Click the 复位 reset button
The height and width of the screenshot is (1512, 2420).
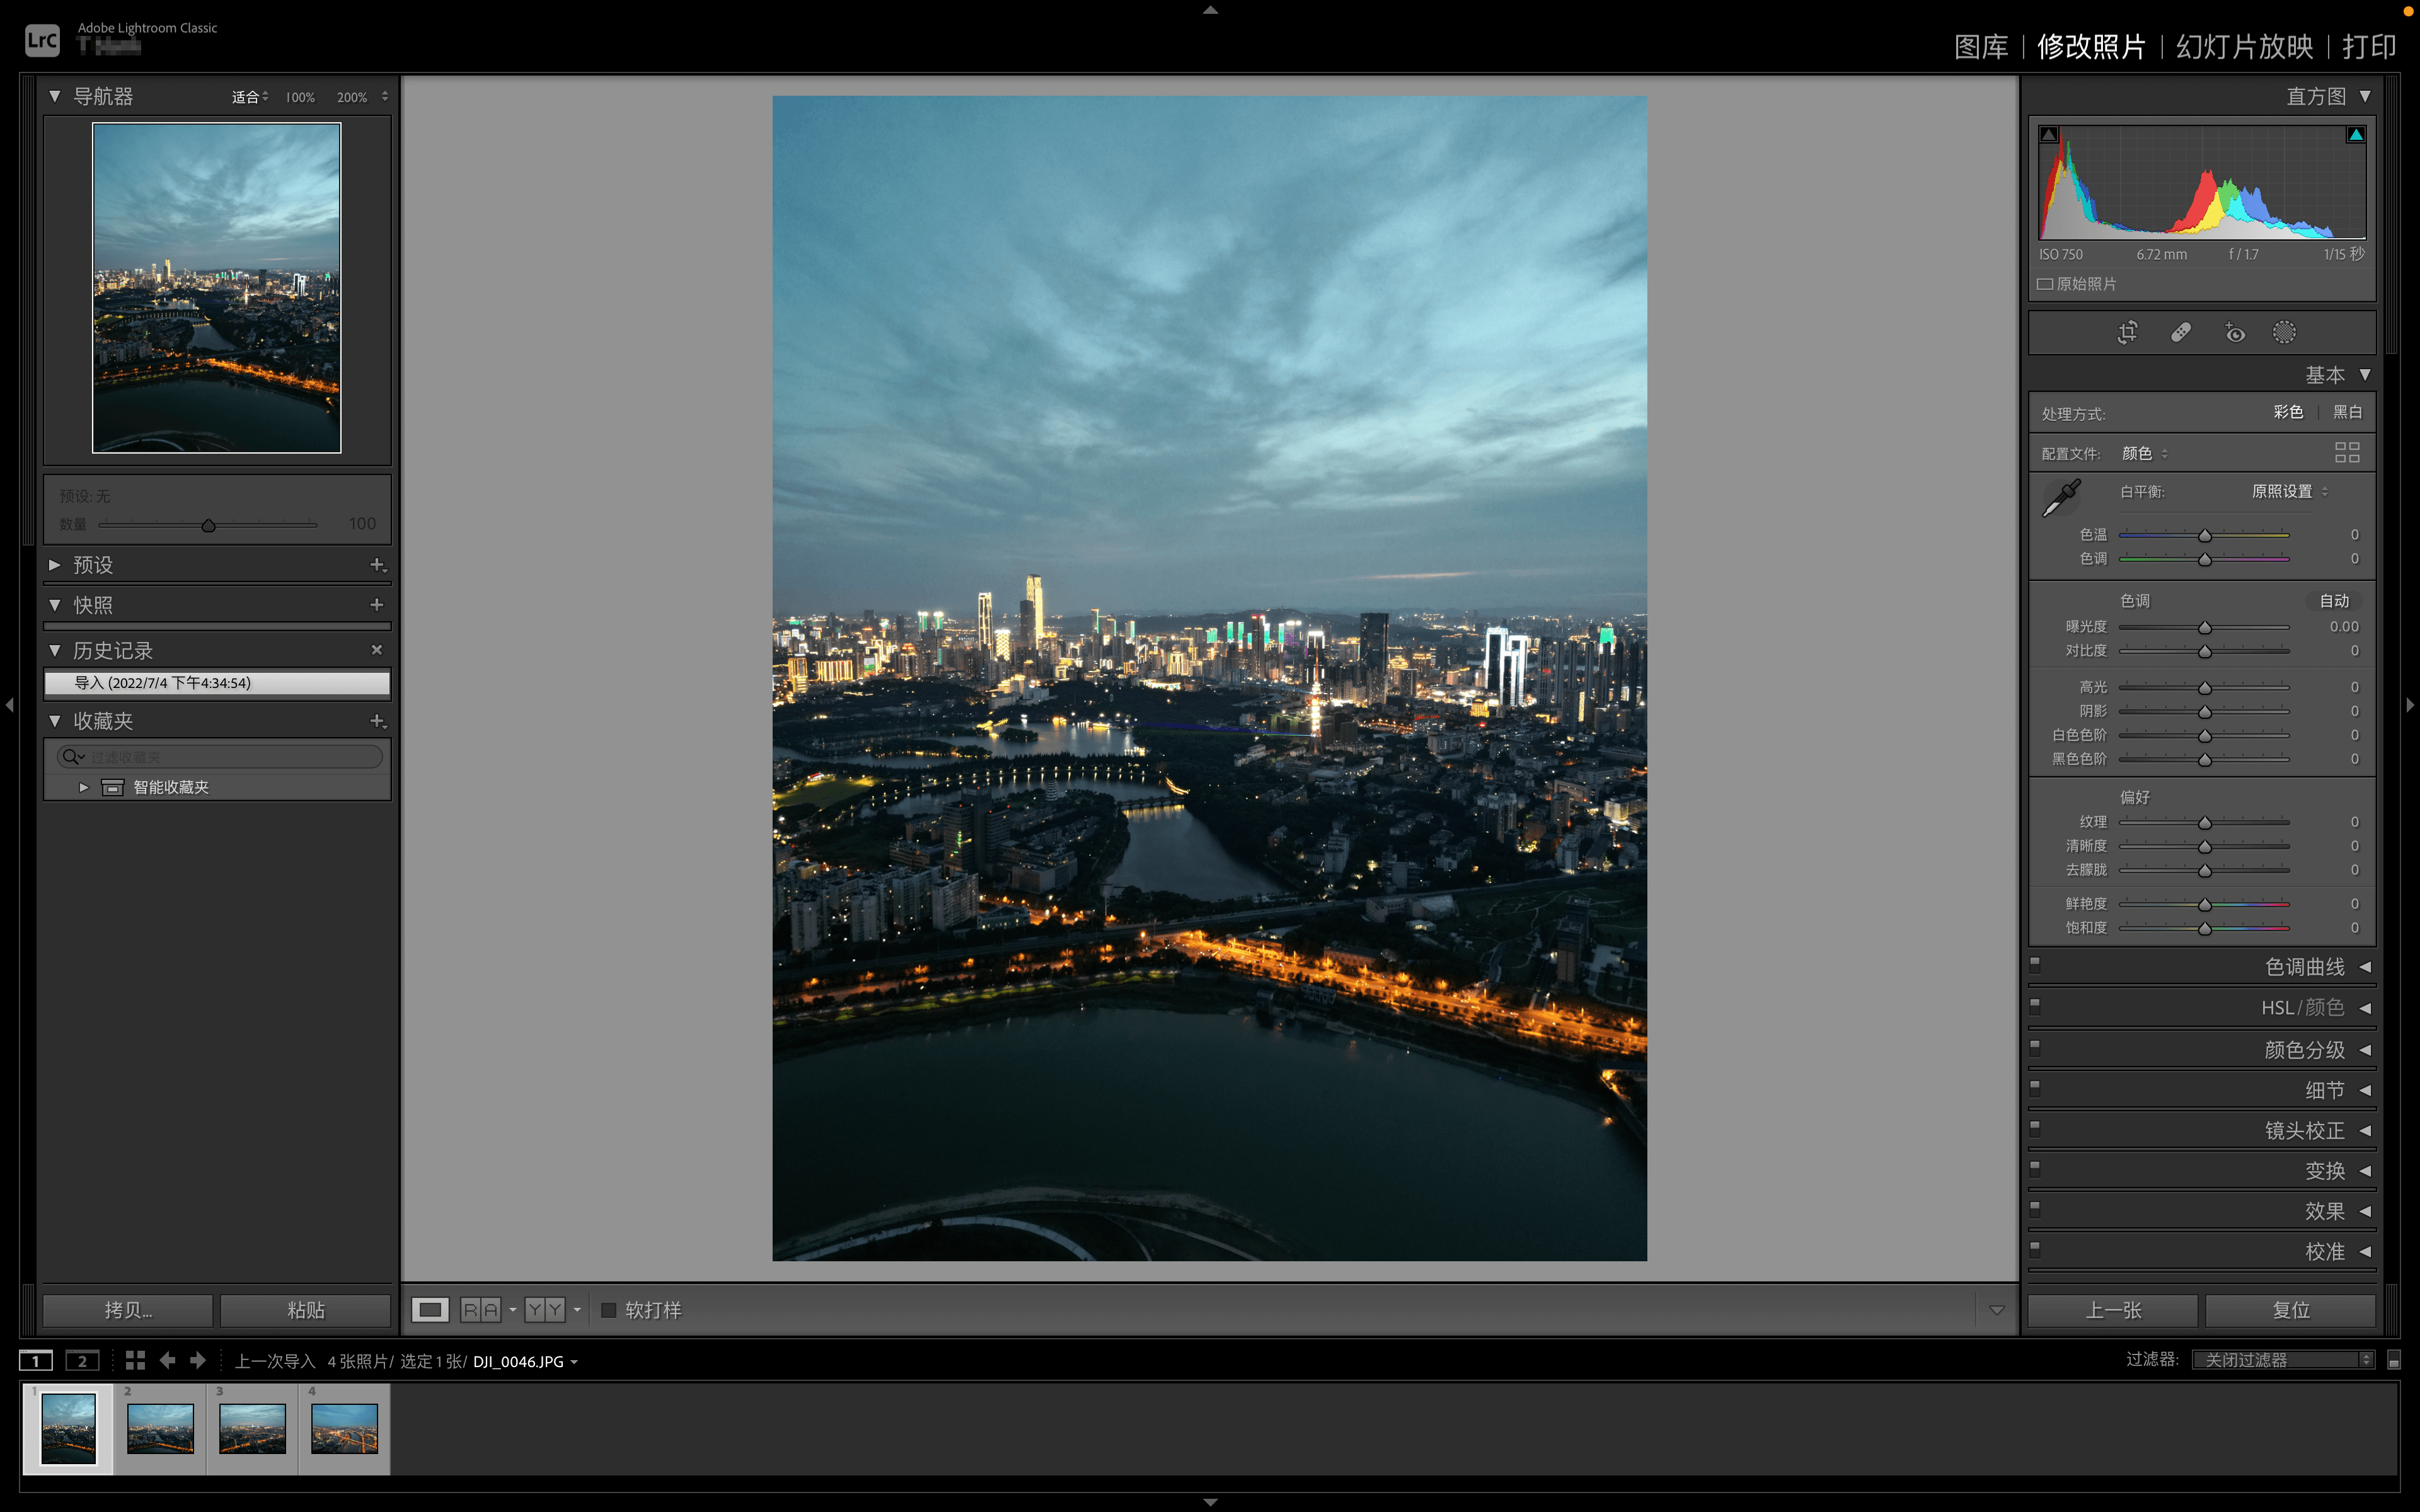coord(2290,1310)
